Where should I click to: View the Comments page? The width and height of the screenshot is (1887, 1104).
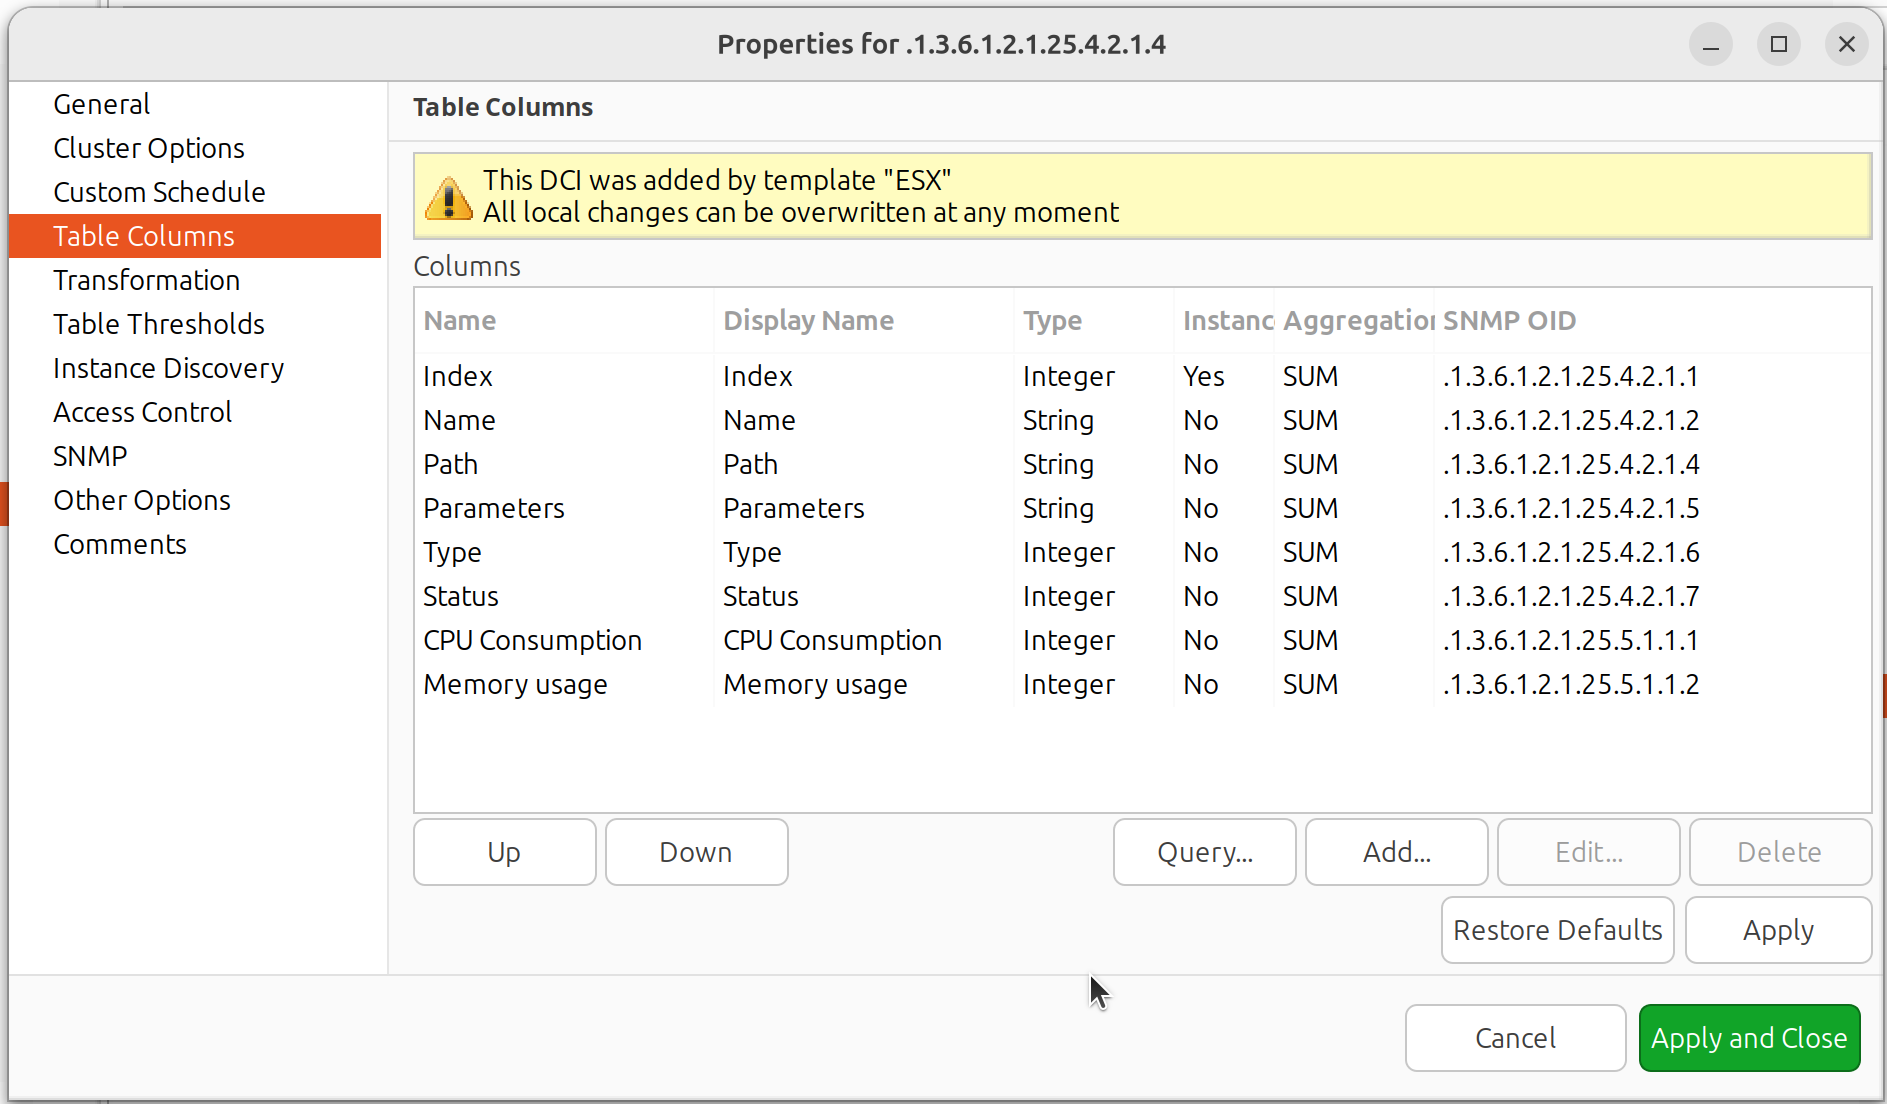click(x=119, y=543)
